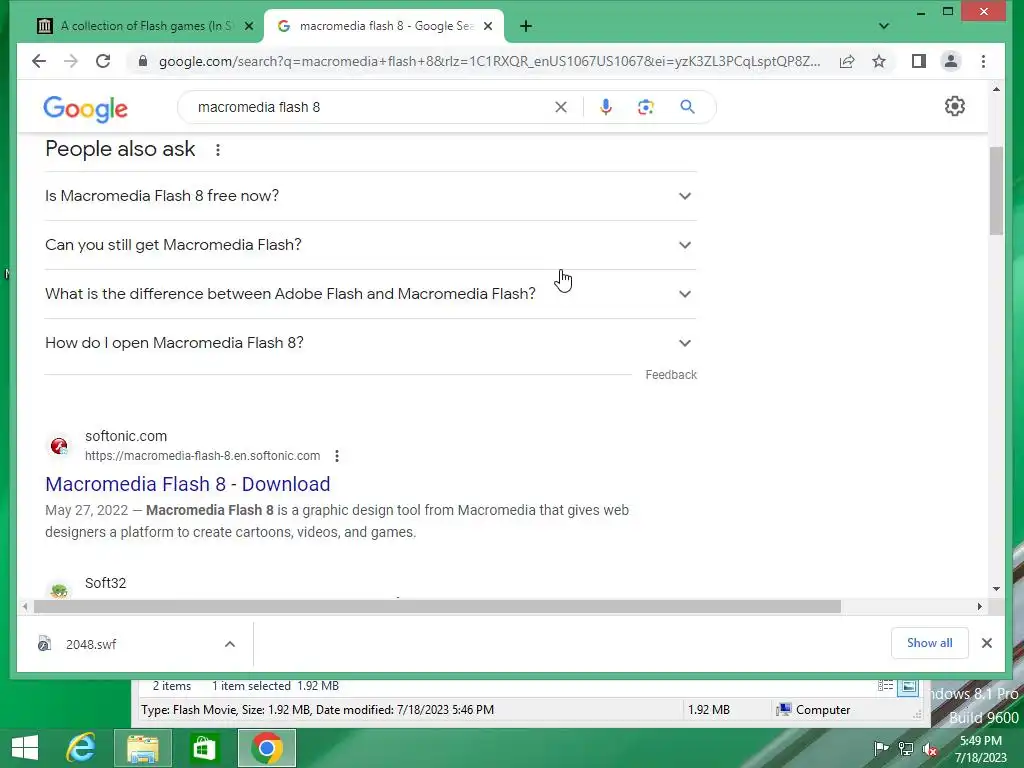
Task: Click inside the Google search input
Action: click(372, 107)
